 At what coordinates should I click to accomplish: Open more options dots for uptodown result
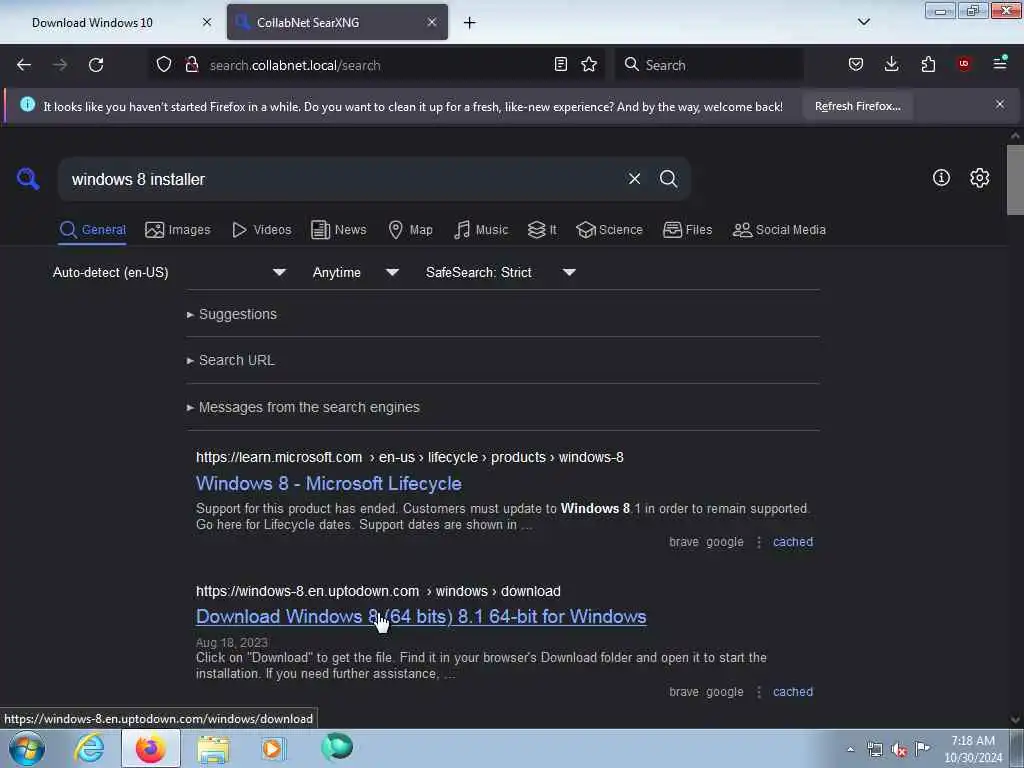click(x=758, y=692)
